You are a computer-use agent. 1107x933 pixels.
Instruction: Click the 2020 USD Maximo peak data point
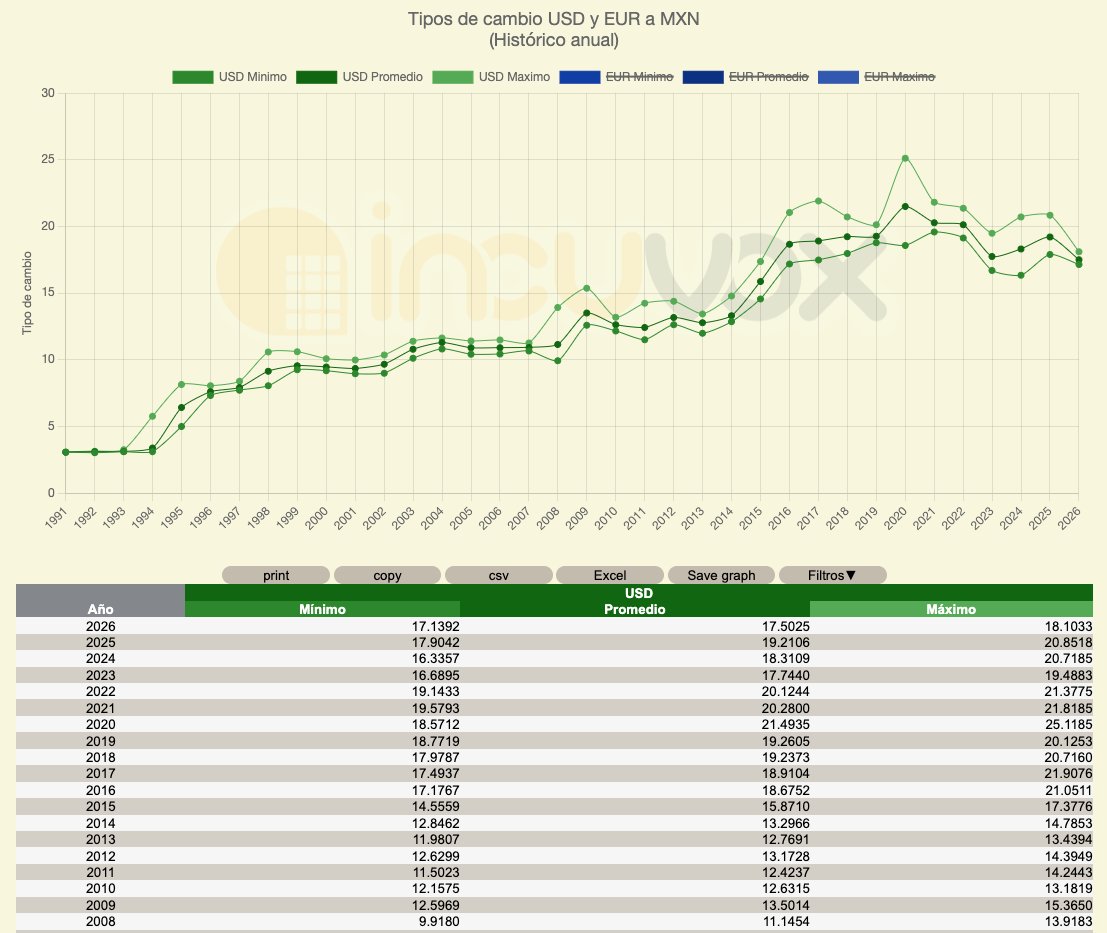905,158
